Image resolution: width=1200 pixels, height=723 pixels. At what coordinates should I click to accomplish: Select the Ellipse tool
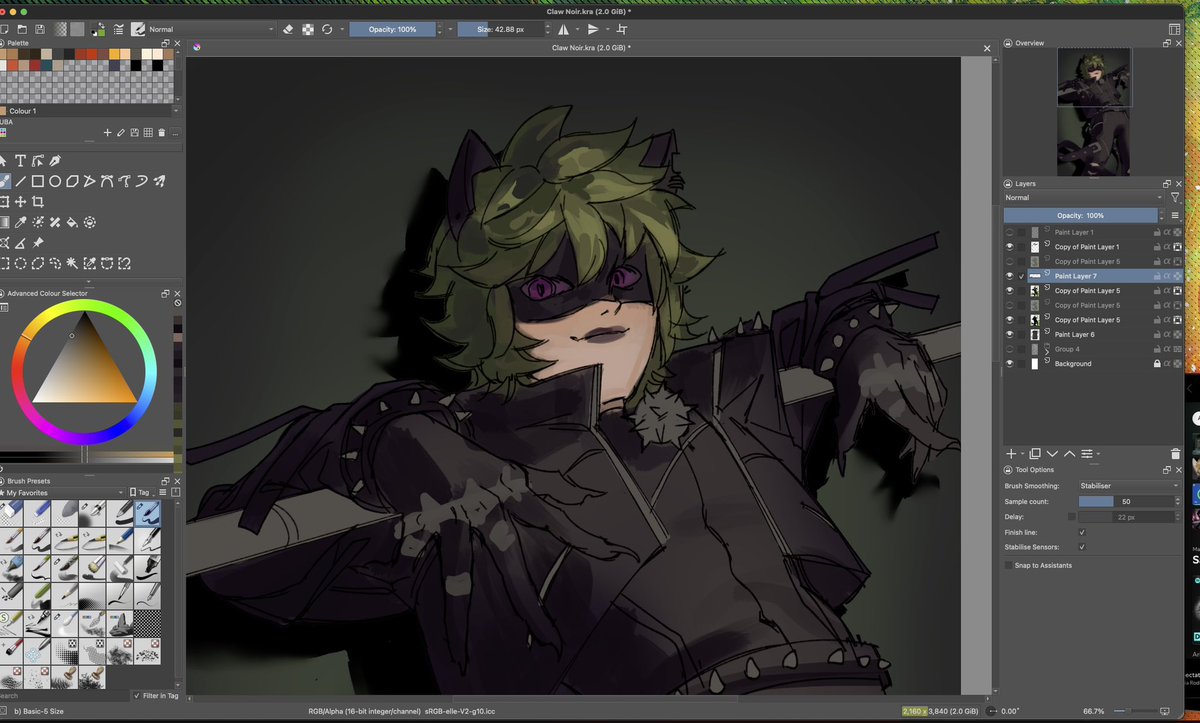coord(55,181)
